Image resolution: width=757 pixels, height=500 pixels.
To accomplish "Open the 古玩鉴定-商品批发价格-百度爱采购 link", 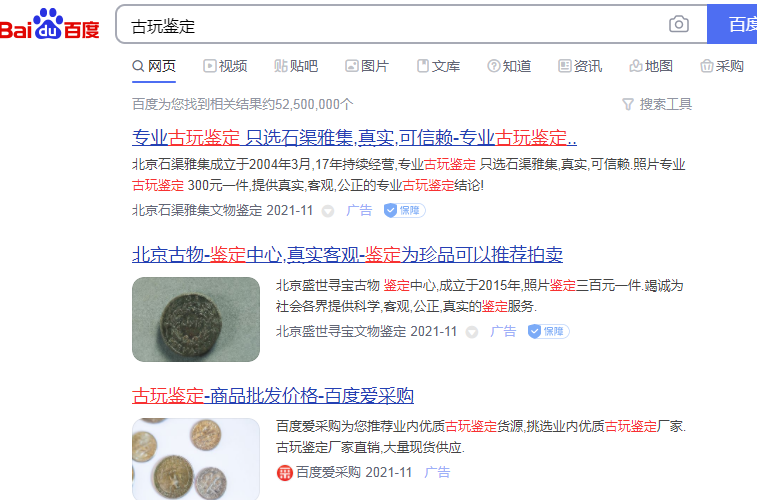I will pyautogui.click(x=273, y=396).
